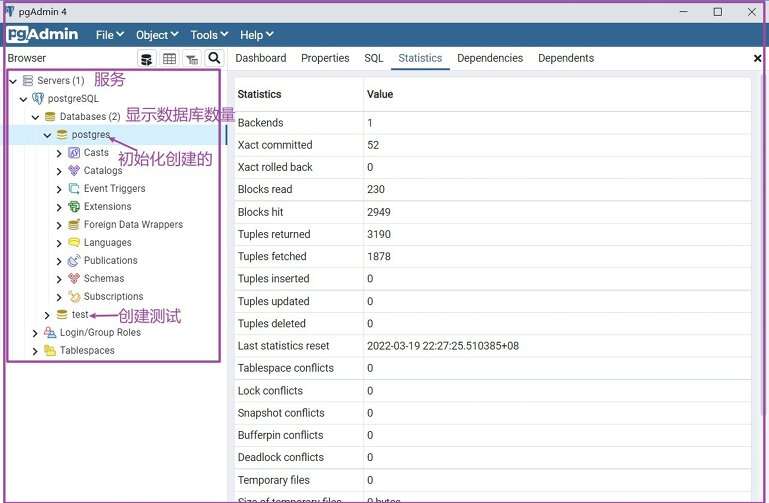Maximize the pgAdmin 4 window
769x503 pixels.
[718, 12]
